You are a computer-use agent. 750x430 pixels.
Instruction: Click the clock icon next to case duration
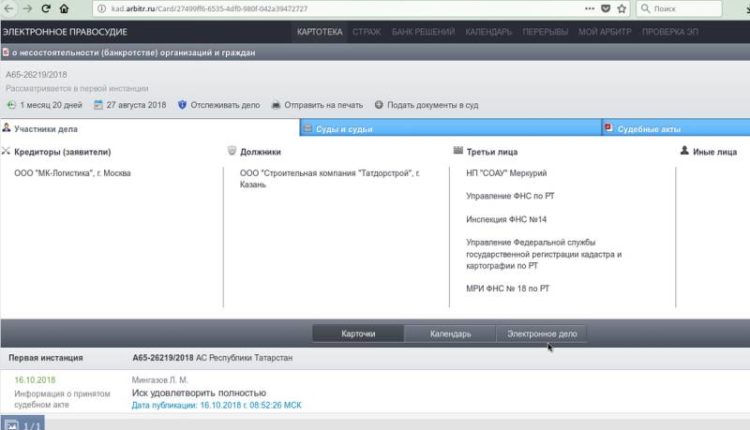point(11,105)
